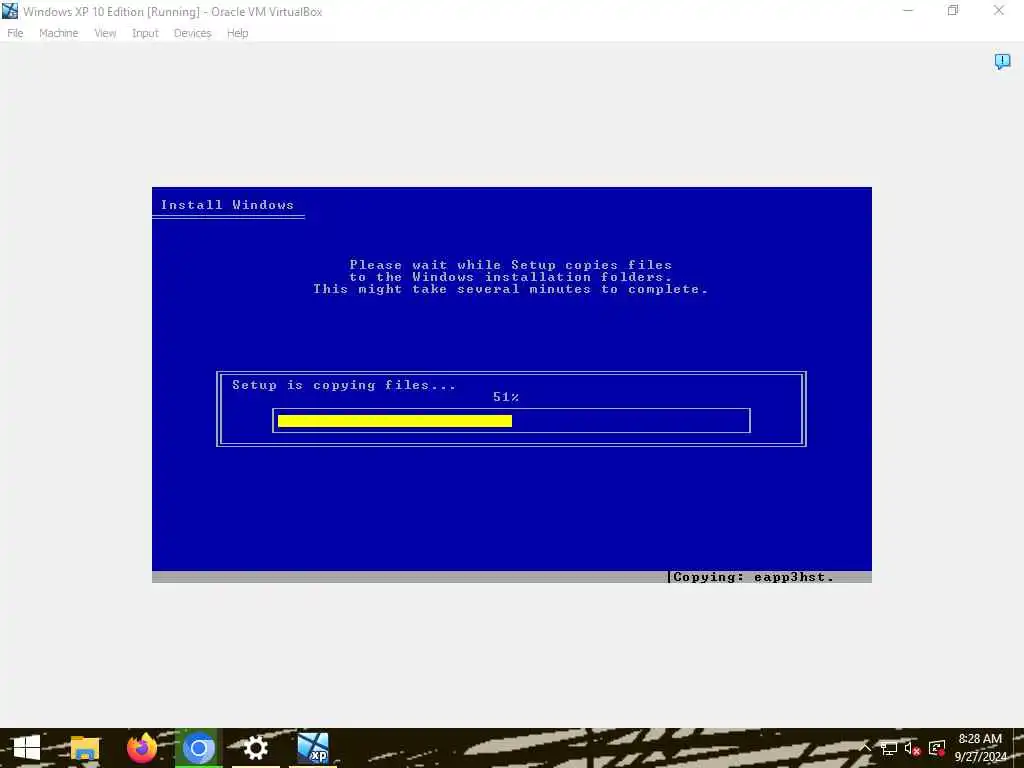
Task: Open the Devices menu
Action: (193, 33)
